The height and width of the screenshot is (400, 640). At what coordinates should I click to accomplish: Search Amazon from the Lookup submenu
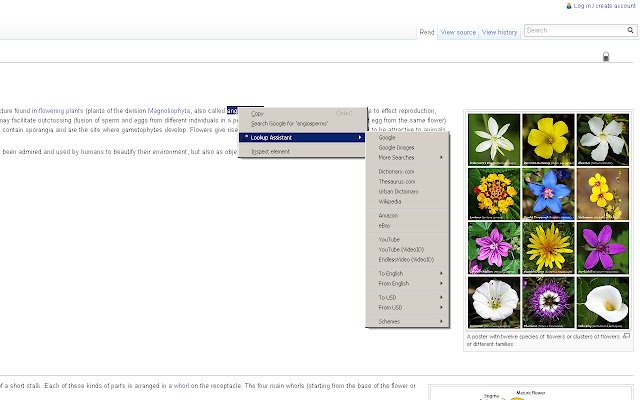[407, 216]
